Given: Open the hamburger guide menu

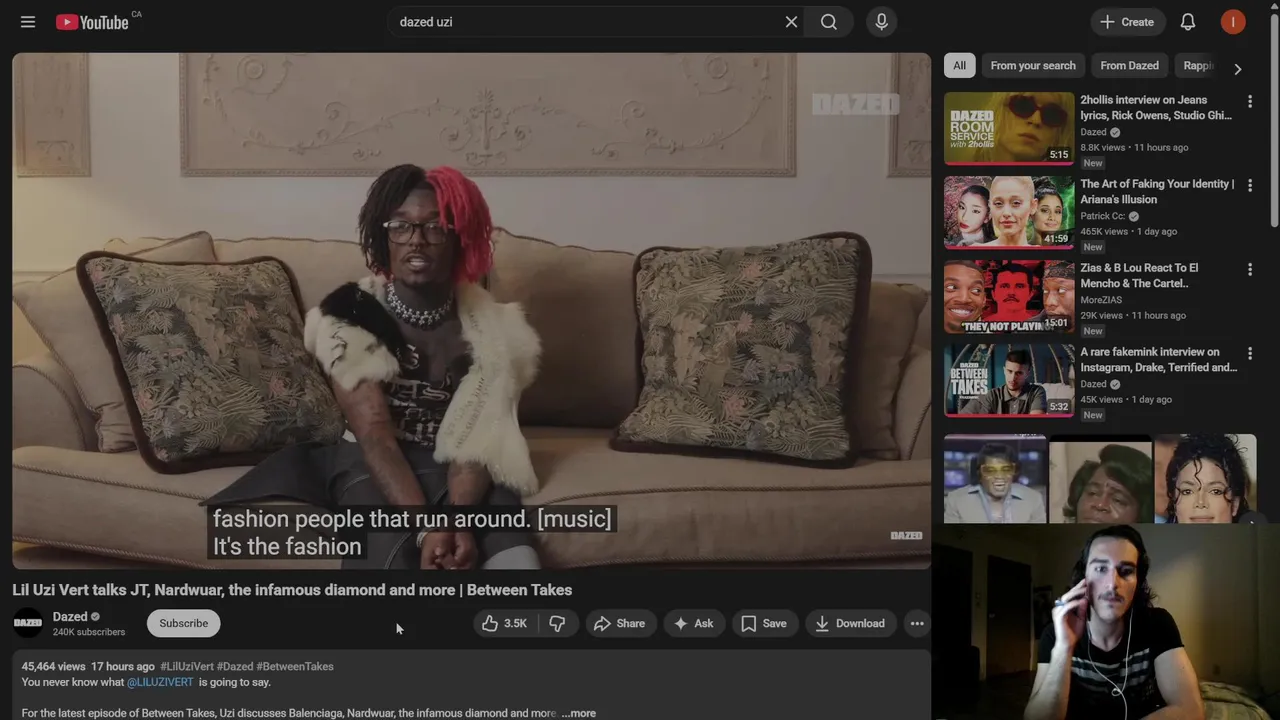Looking at the screenshot, I should tap(28, 22).
